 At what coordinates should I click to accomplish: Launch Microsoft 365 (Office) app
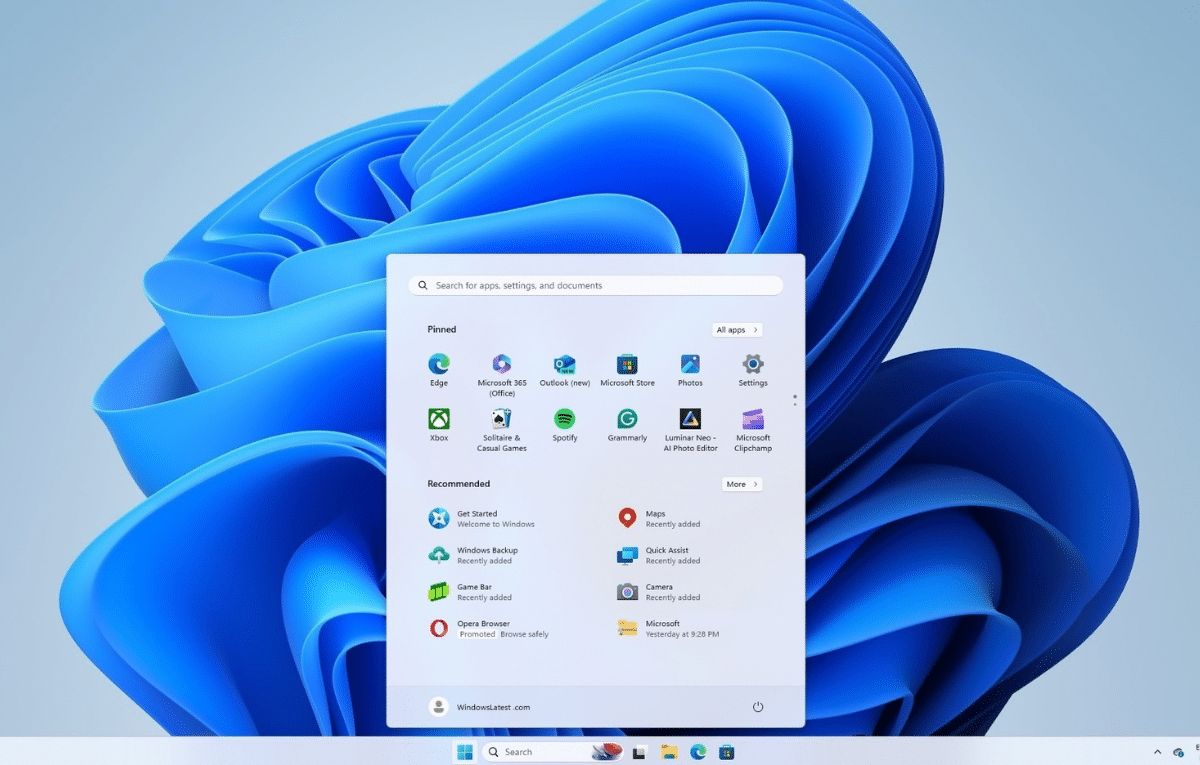click(x=501, y=365)
